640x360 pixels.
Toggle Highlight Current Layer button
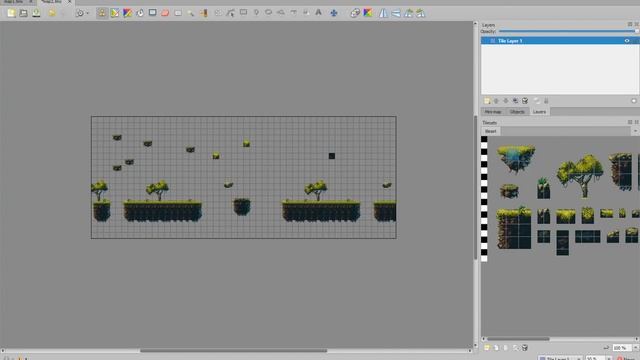click(634, 101)
